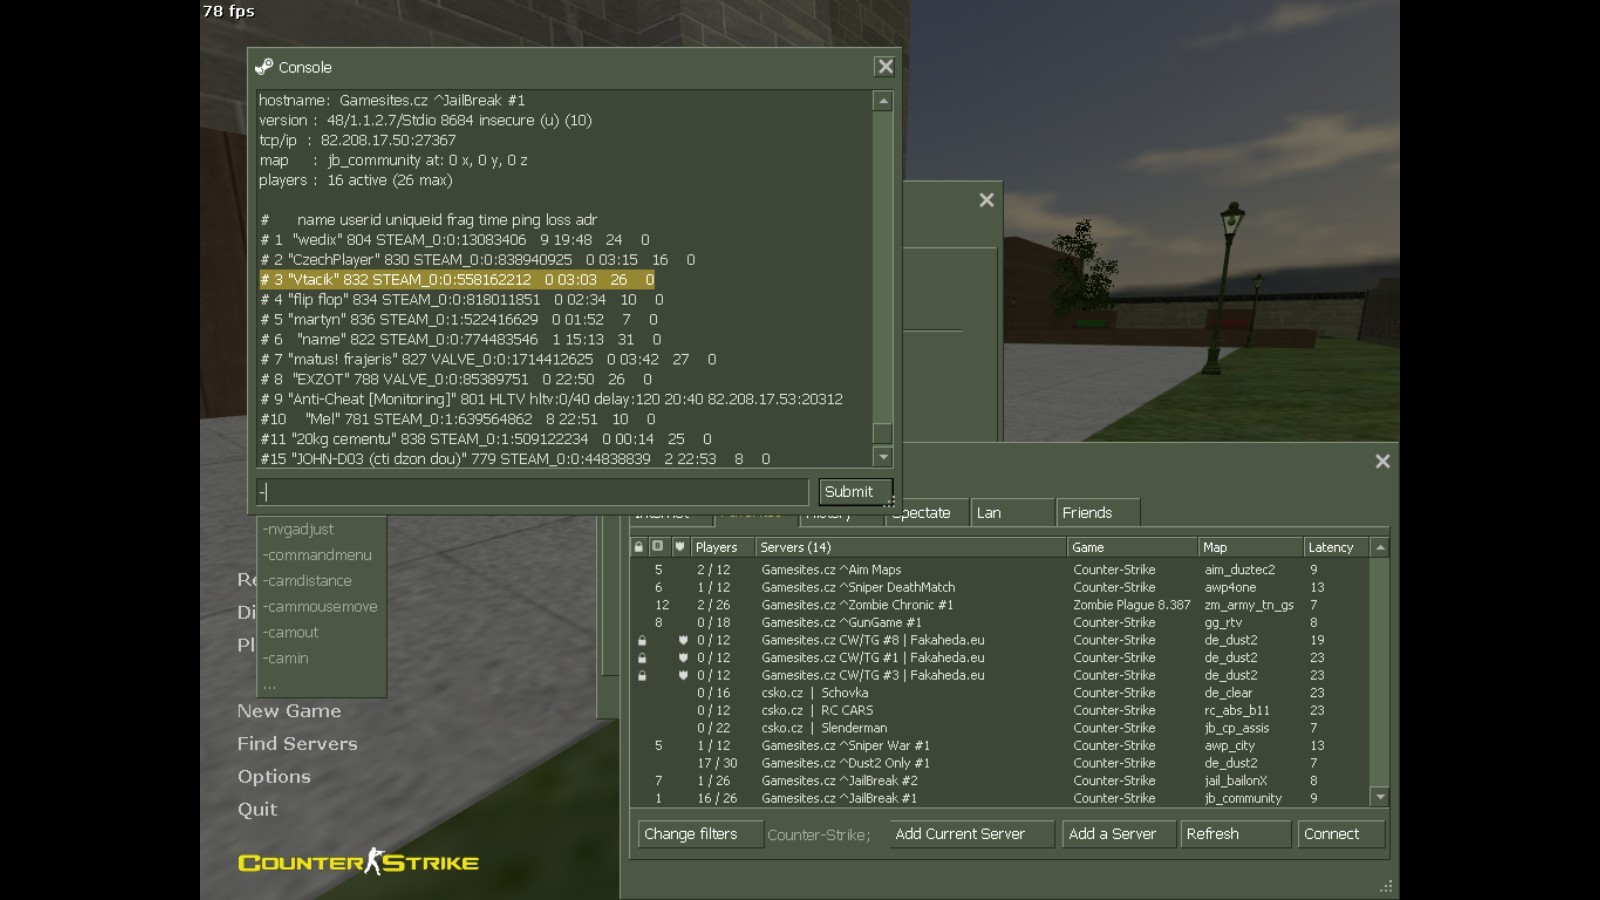Screen dimensions: 1600x900
Task: Select -cammousemove autocomplete suggestion
Action: click(x=322, y=607)
